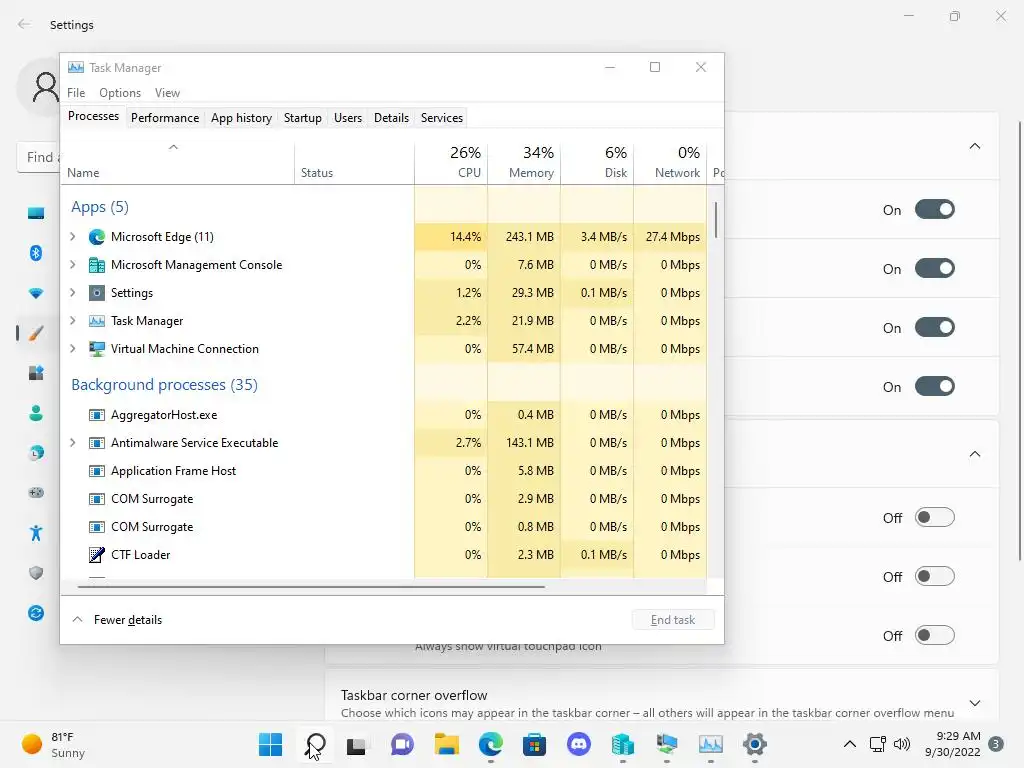This screenshot has height=768, width=1024.
Task: Open Microsoft Store from the taskbar
Action: click(x=534, y=744)
